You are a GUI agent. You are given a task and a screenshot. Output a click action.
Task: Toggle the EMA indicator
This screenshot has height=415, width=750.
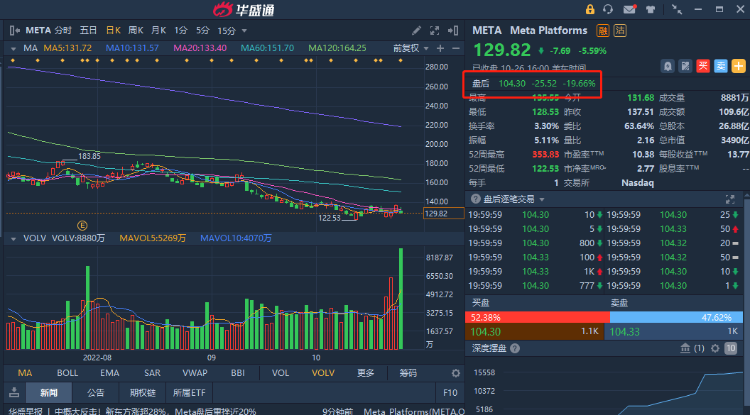point(110,373)
